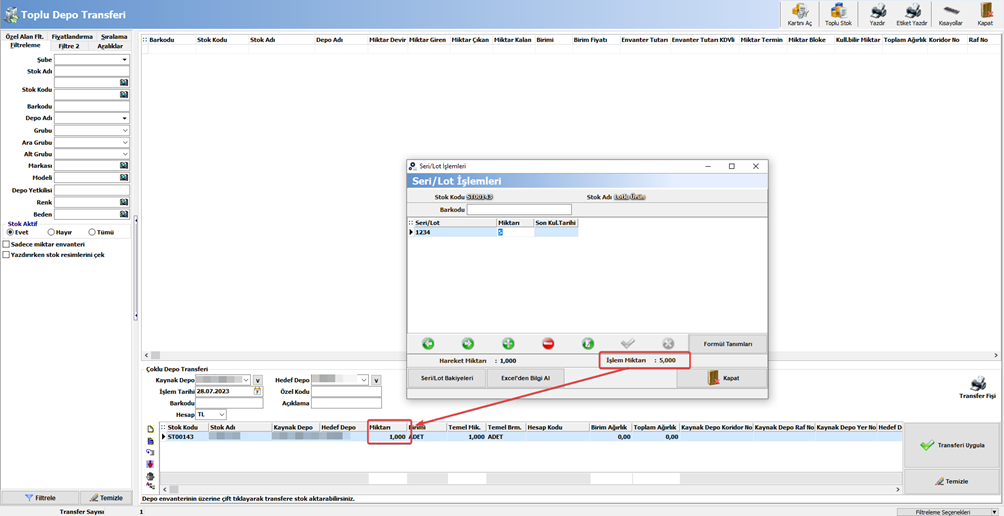
Task: Expand the Ara Grubu dropdown
Action: (x=124, y=142)
